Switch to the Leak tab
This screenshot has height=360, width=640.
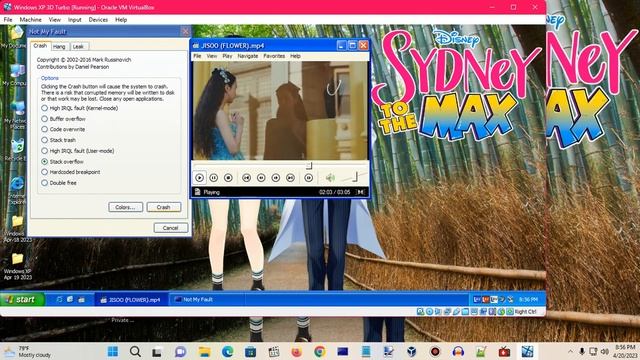pyautogui.click(x=78, y=47)
